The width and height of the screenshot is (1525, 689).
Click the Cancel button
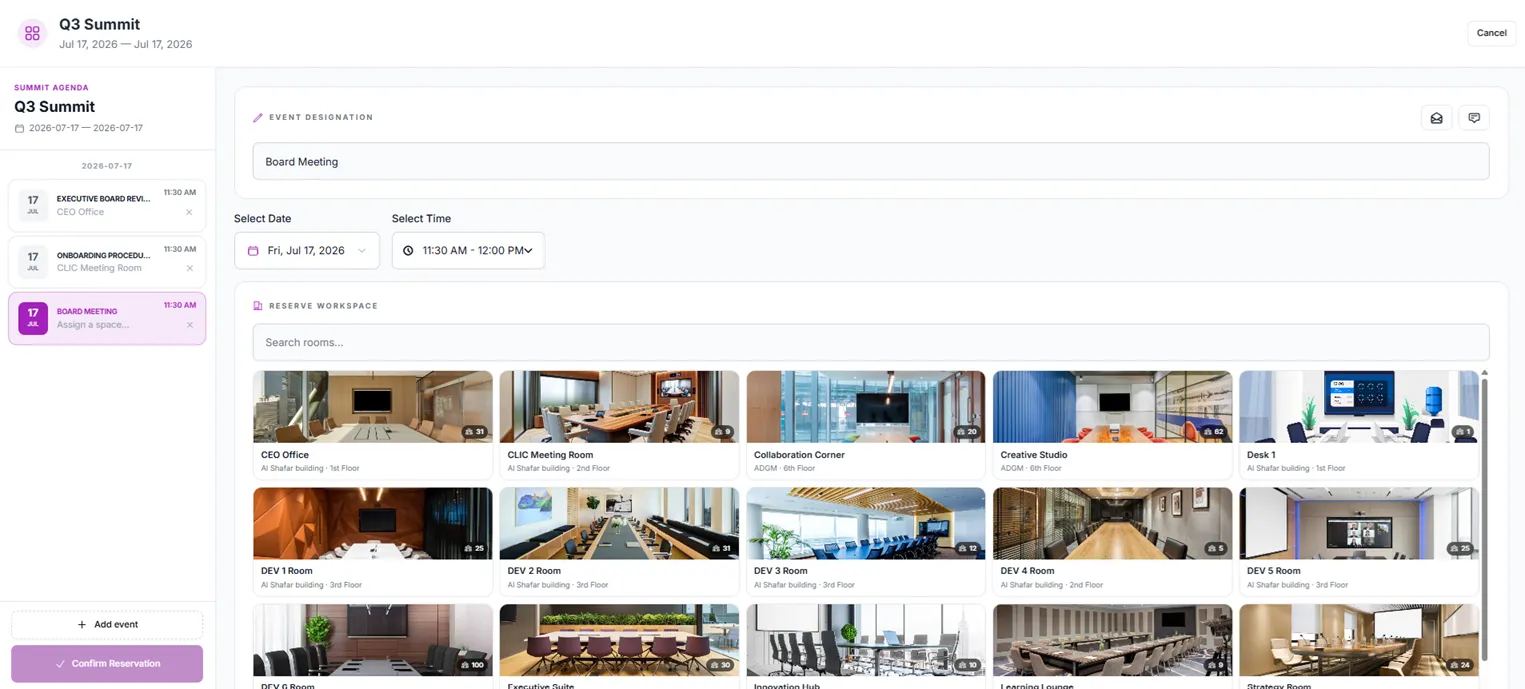coord(1491,33)
